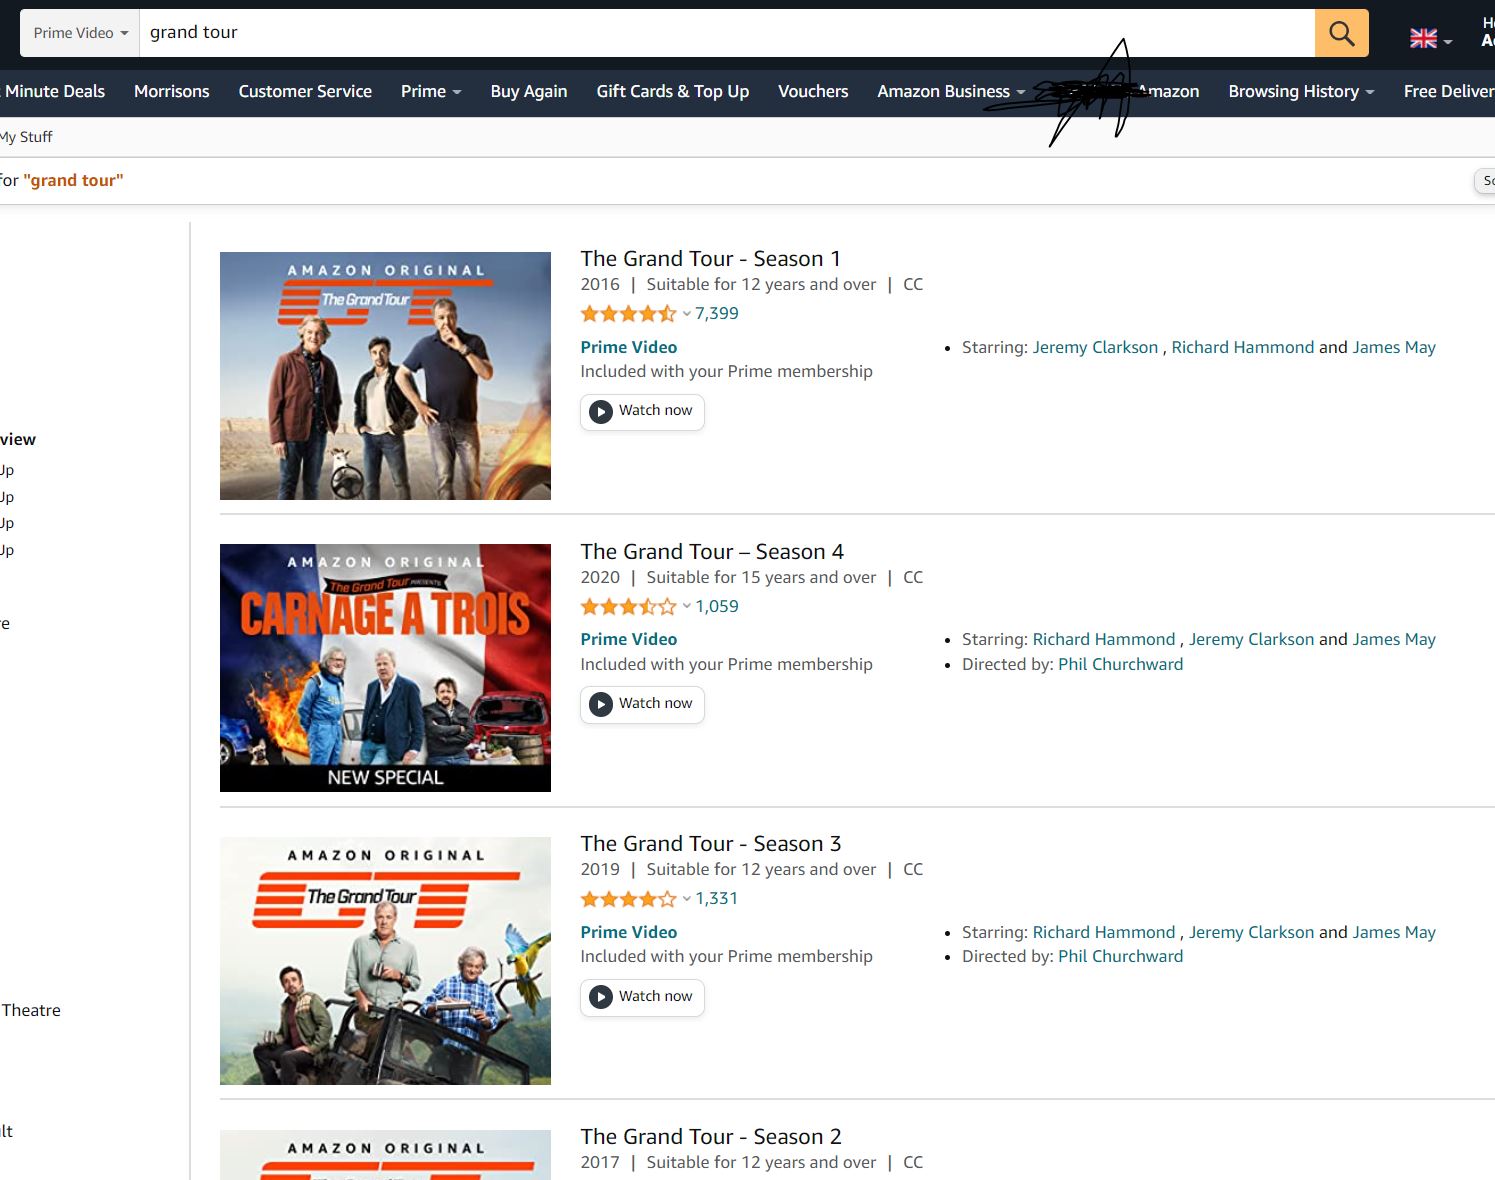Click the search field containing grand tour
Viewport: 1495px width, 1180px height.
725,33
